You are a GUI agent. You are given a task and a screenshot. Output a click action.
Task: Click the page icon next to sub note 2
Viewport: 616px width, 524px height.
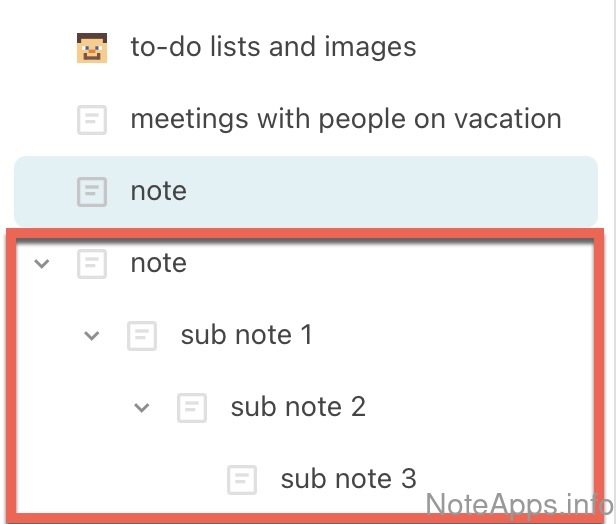[192, 407]
